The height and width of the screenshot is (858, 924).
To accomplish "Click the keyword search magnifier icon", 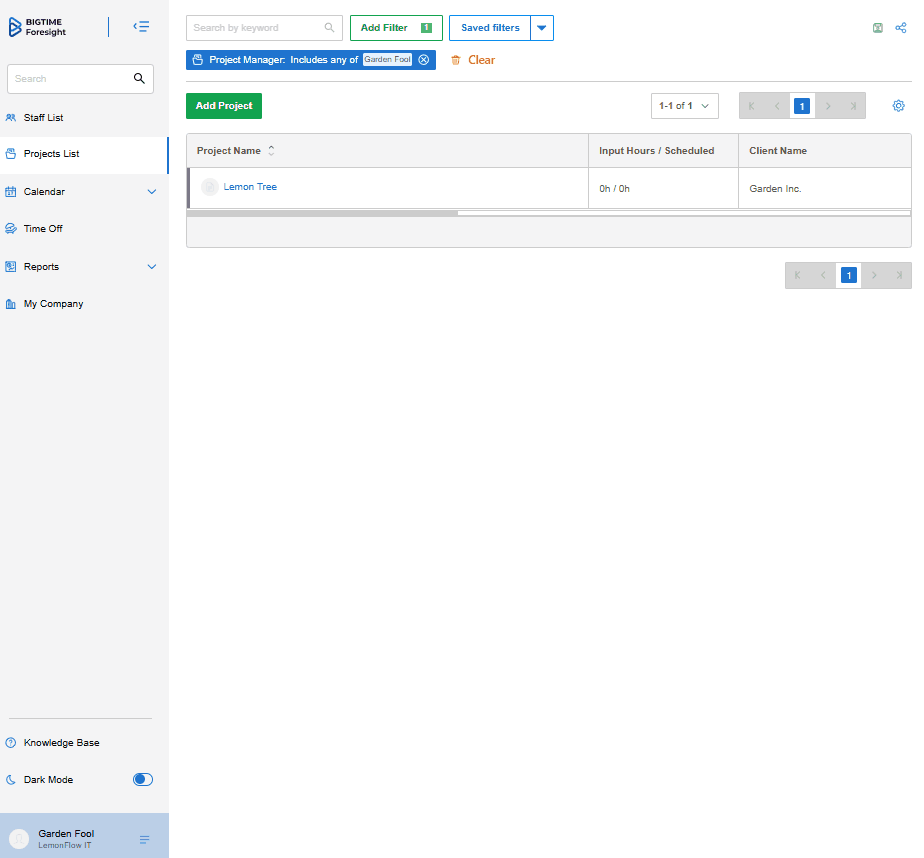I will pos(329,28).
